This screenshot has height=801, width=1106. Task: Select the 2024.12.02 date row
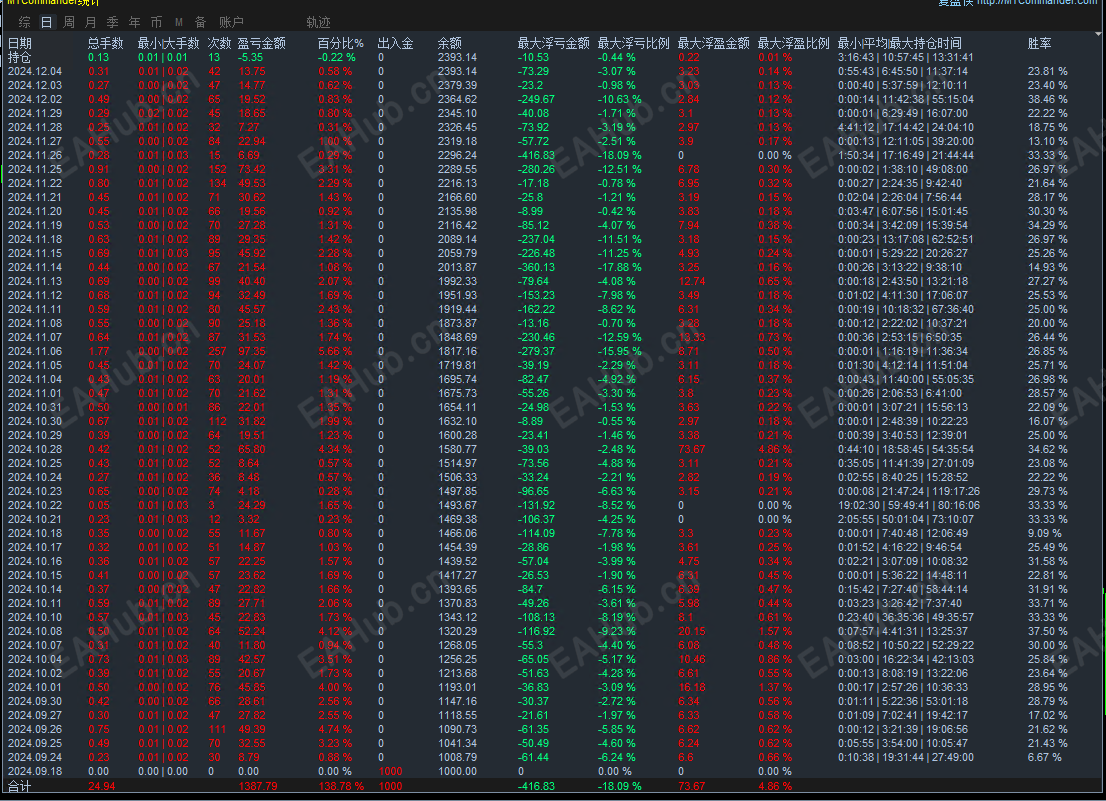(35, 99)
